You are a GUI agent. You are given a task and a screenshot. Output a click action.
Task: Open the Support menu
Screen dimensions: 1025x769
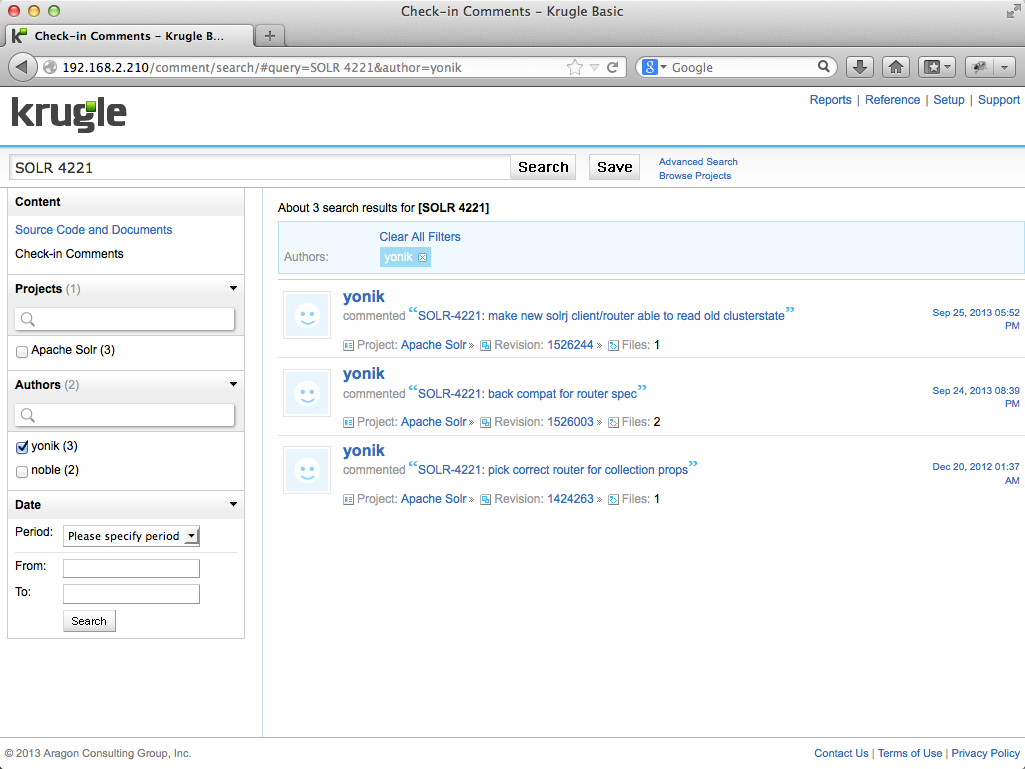(998, 100)
